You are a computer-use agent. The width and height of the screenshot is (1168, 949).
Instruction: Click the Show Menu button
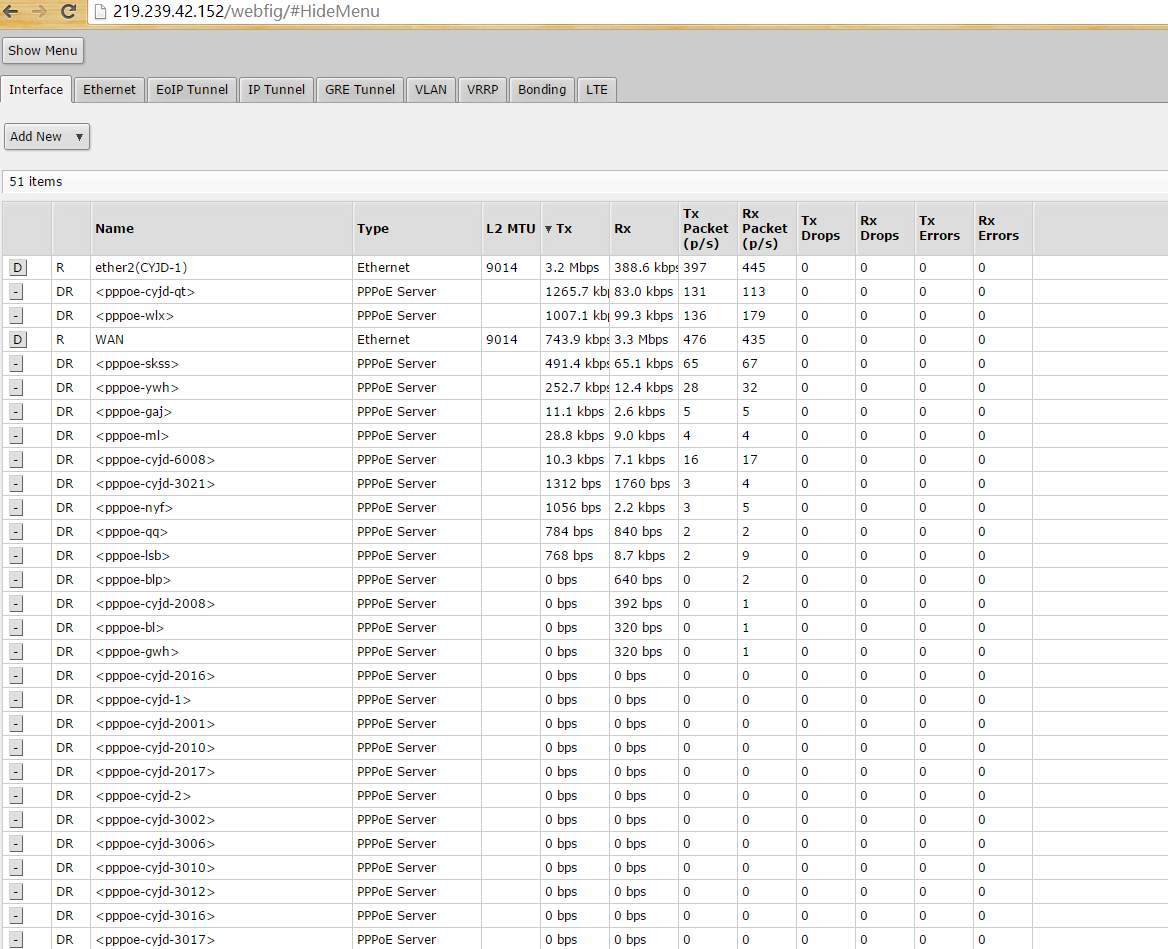click(42, 51)
